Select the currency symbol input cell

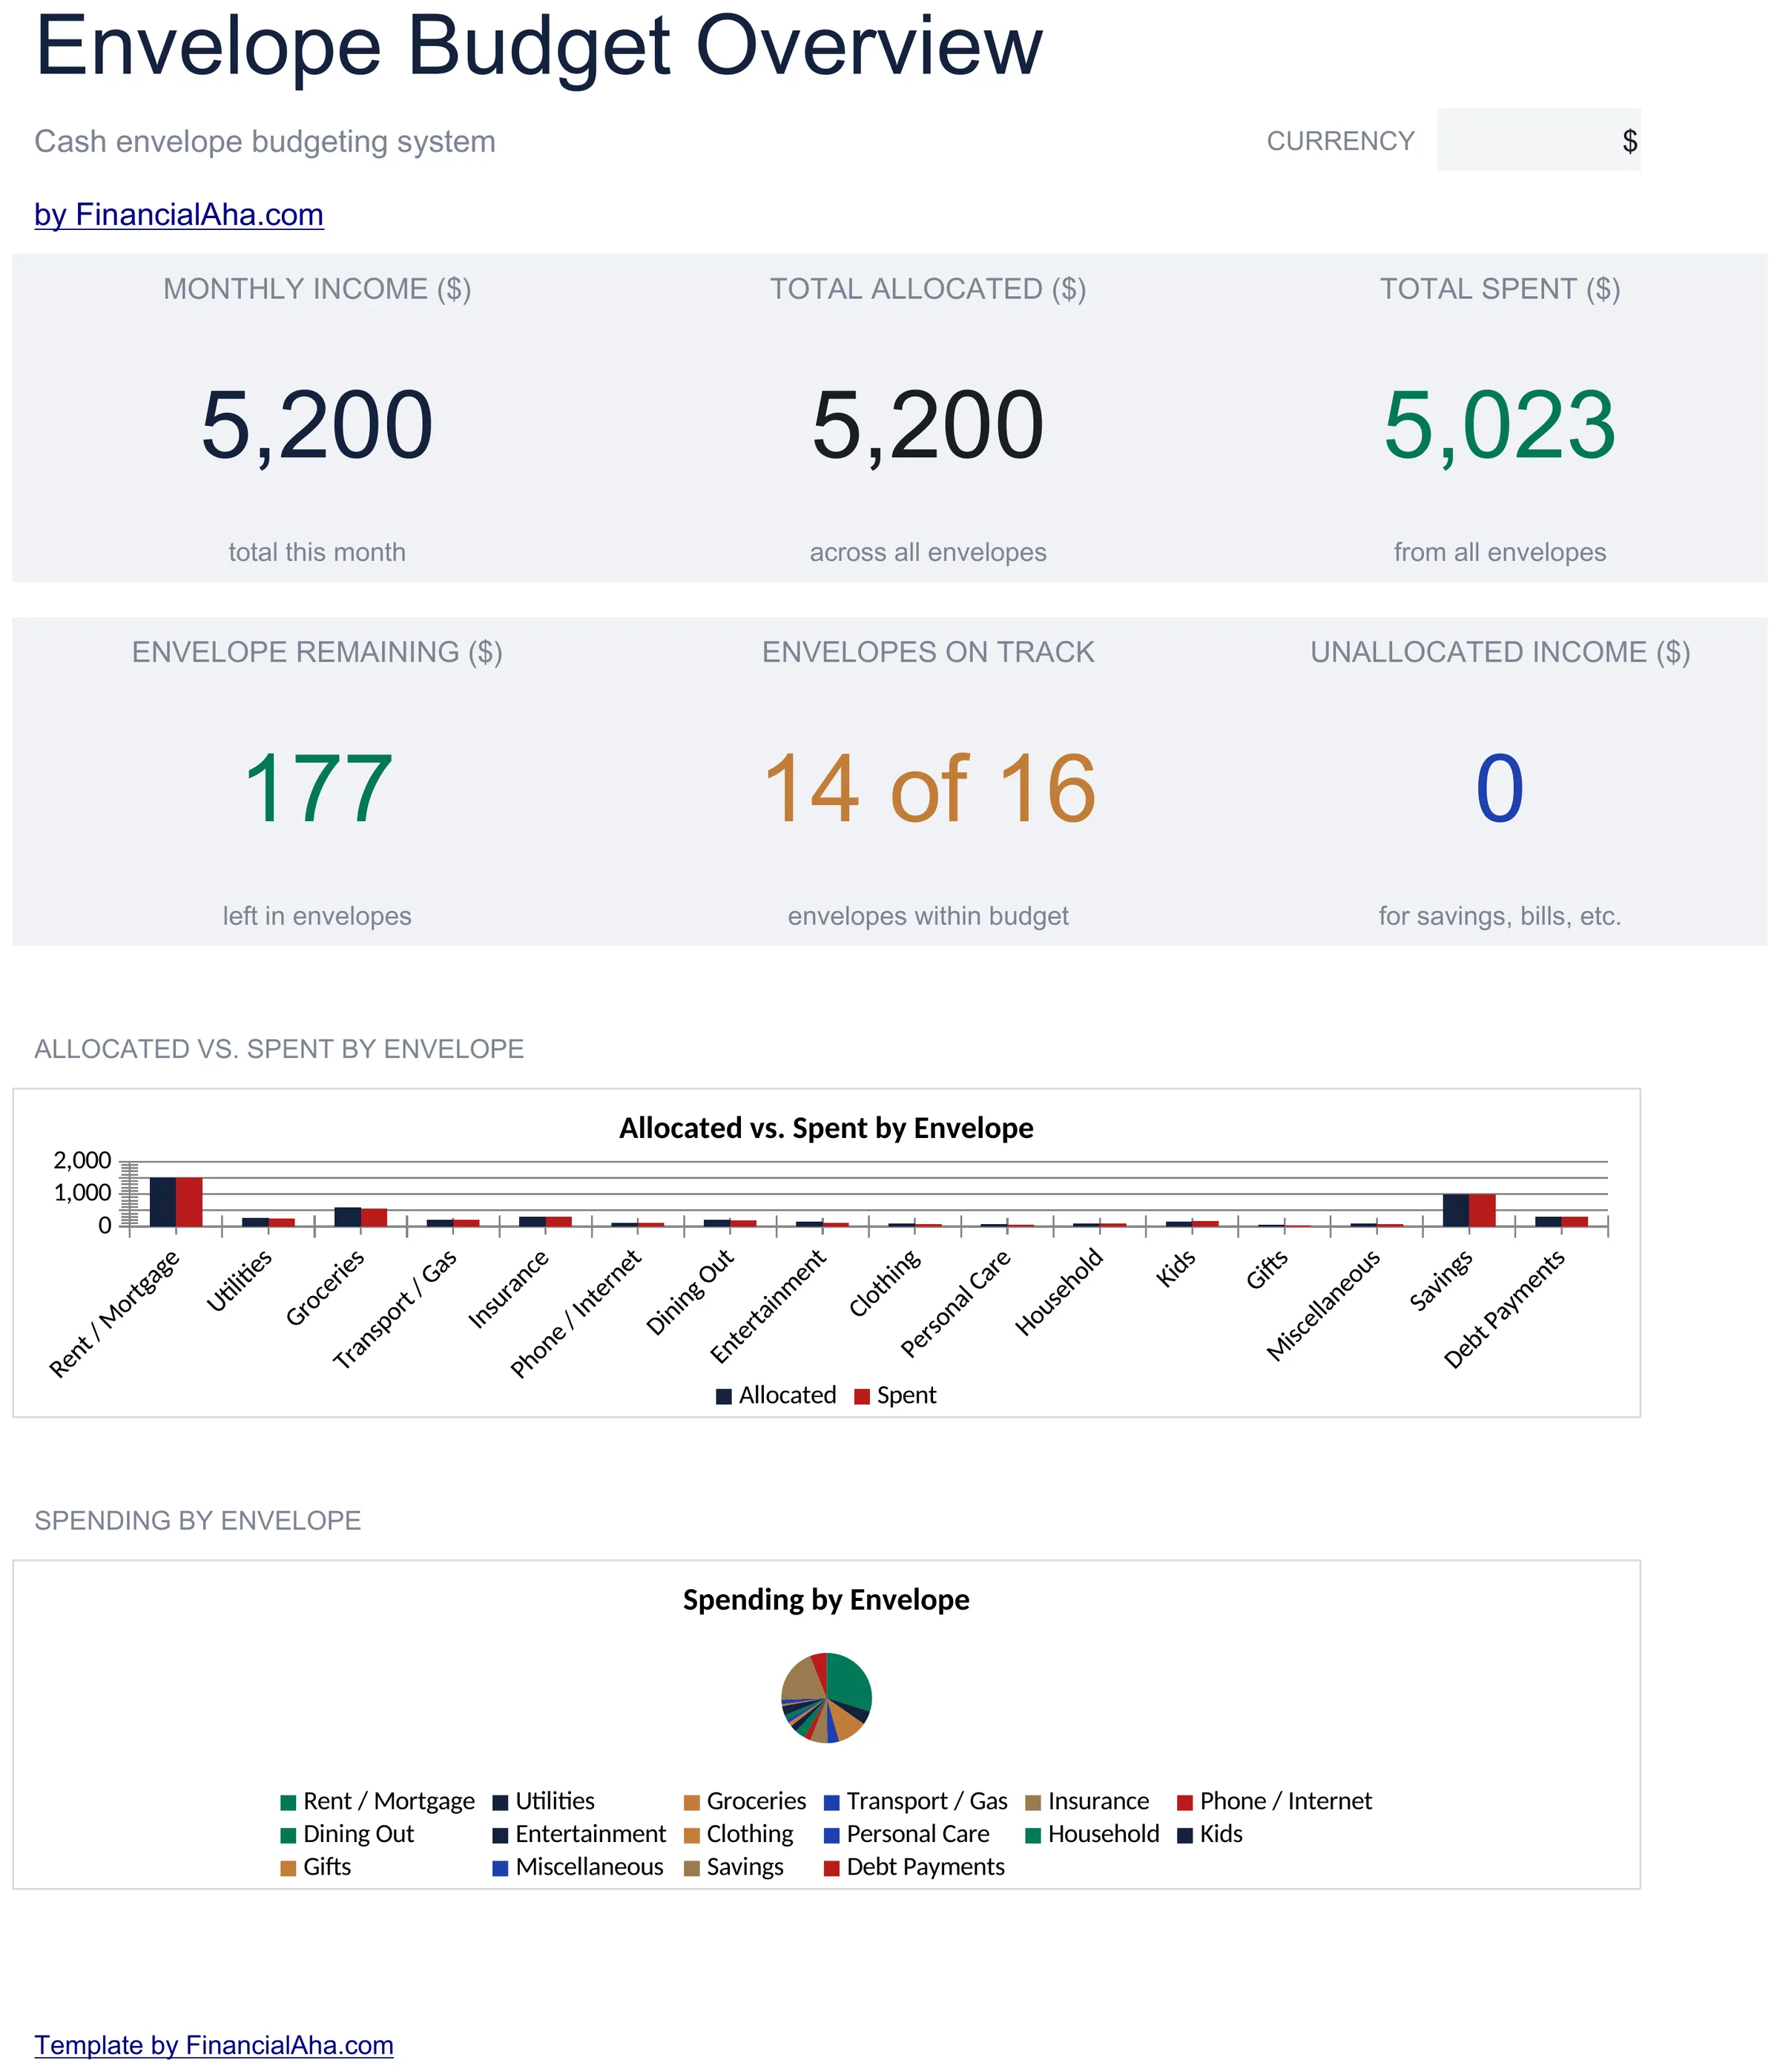tap(1538, 140)
